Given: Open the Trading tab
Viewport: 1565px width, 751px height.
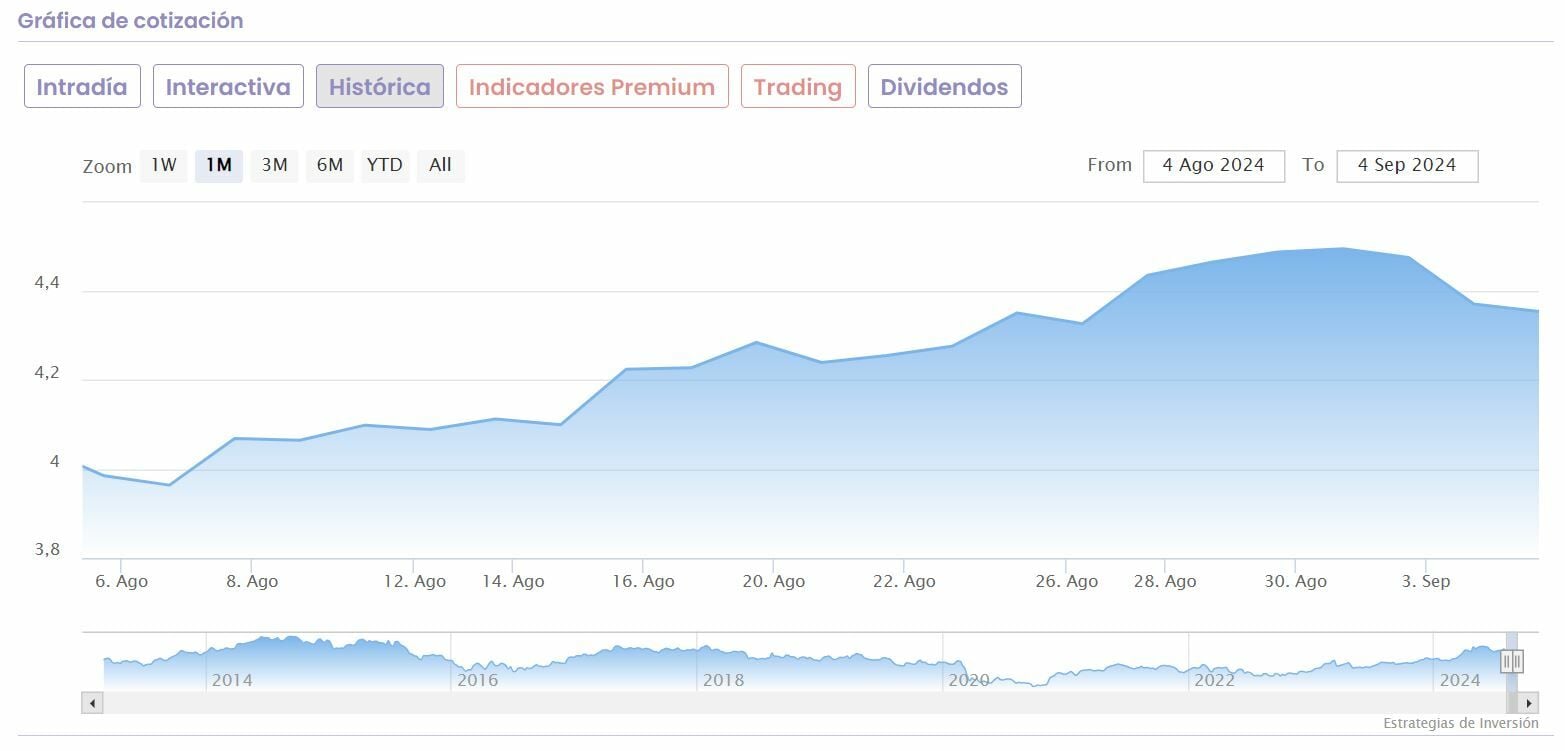Looking at the screenshot, I should pyautogui.click(x=798, y=87).
